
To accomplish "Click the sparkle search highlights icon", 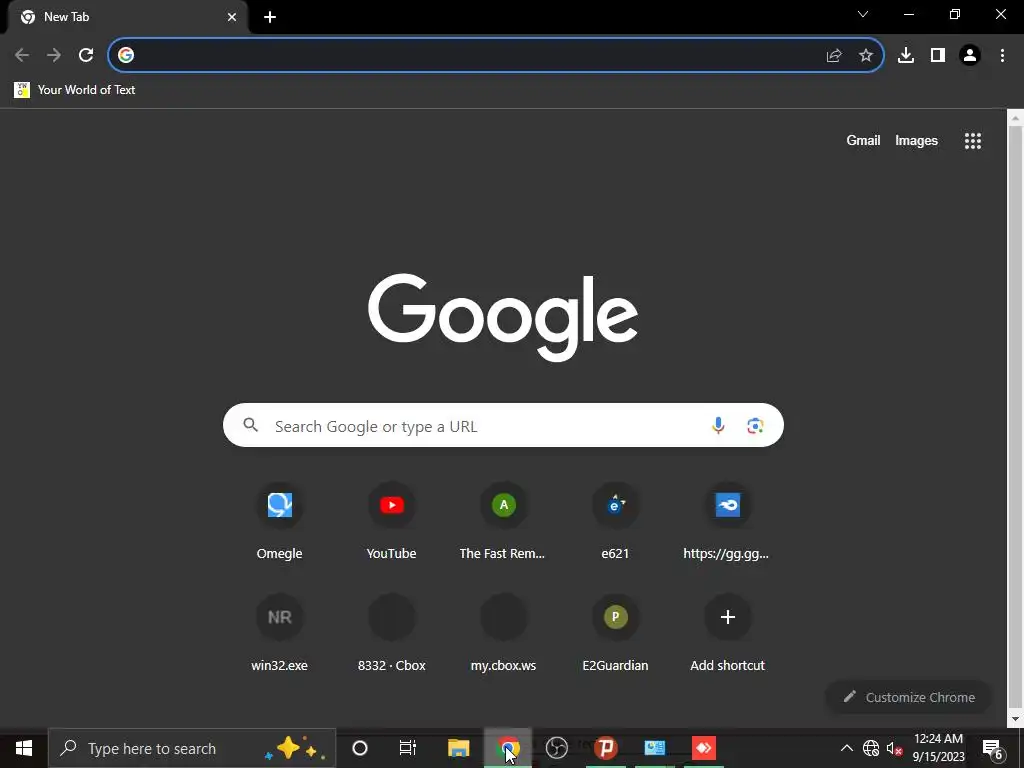I will tap(295, 748).
